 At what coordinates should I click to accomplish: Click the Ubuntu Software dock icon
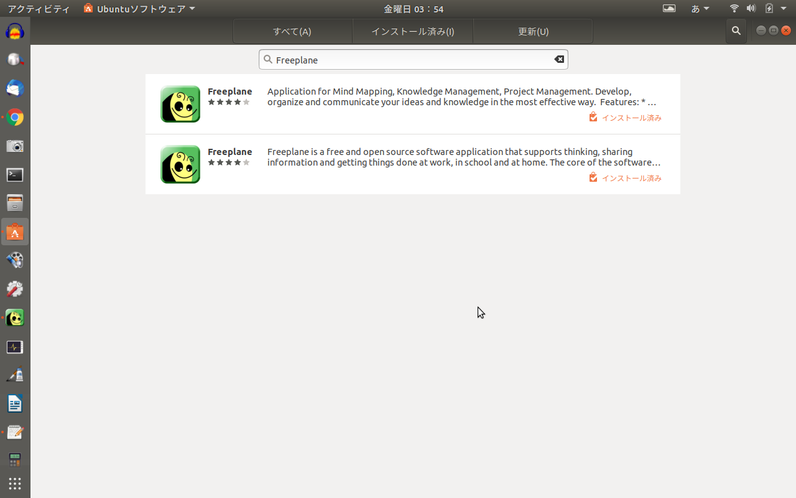(x=15, y=233)
